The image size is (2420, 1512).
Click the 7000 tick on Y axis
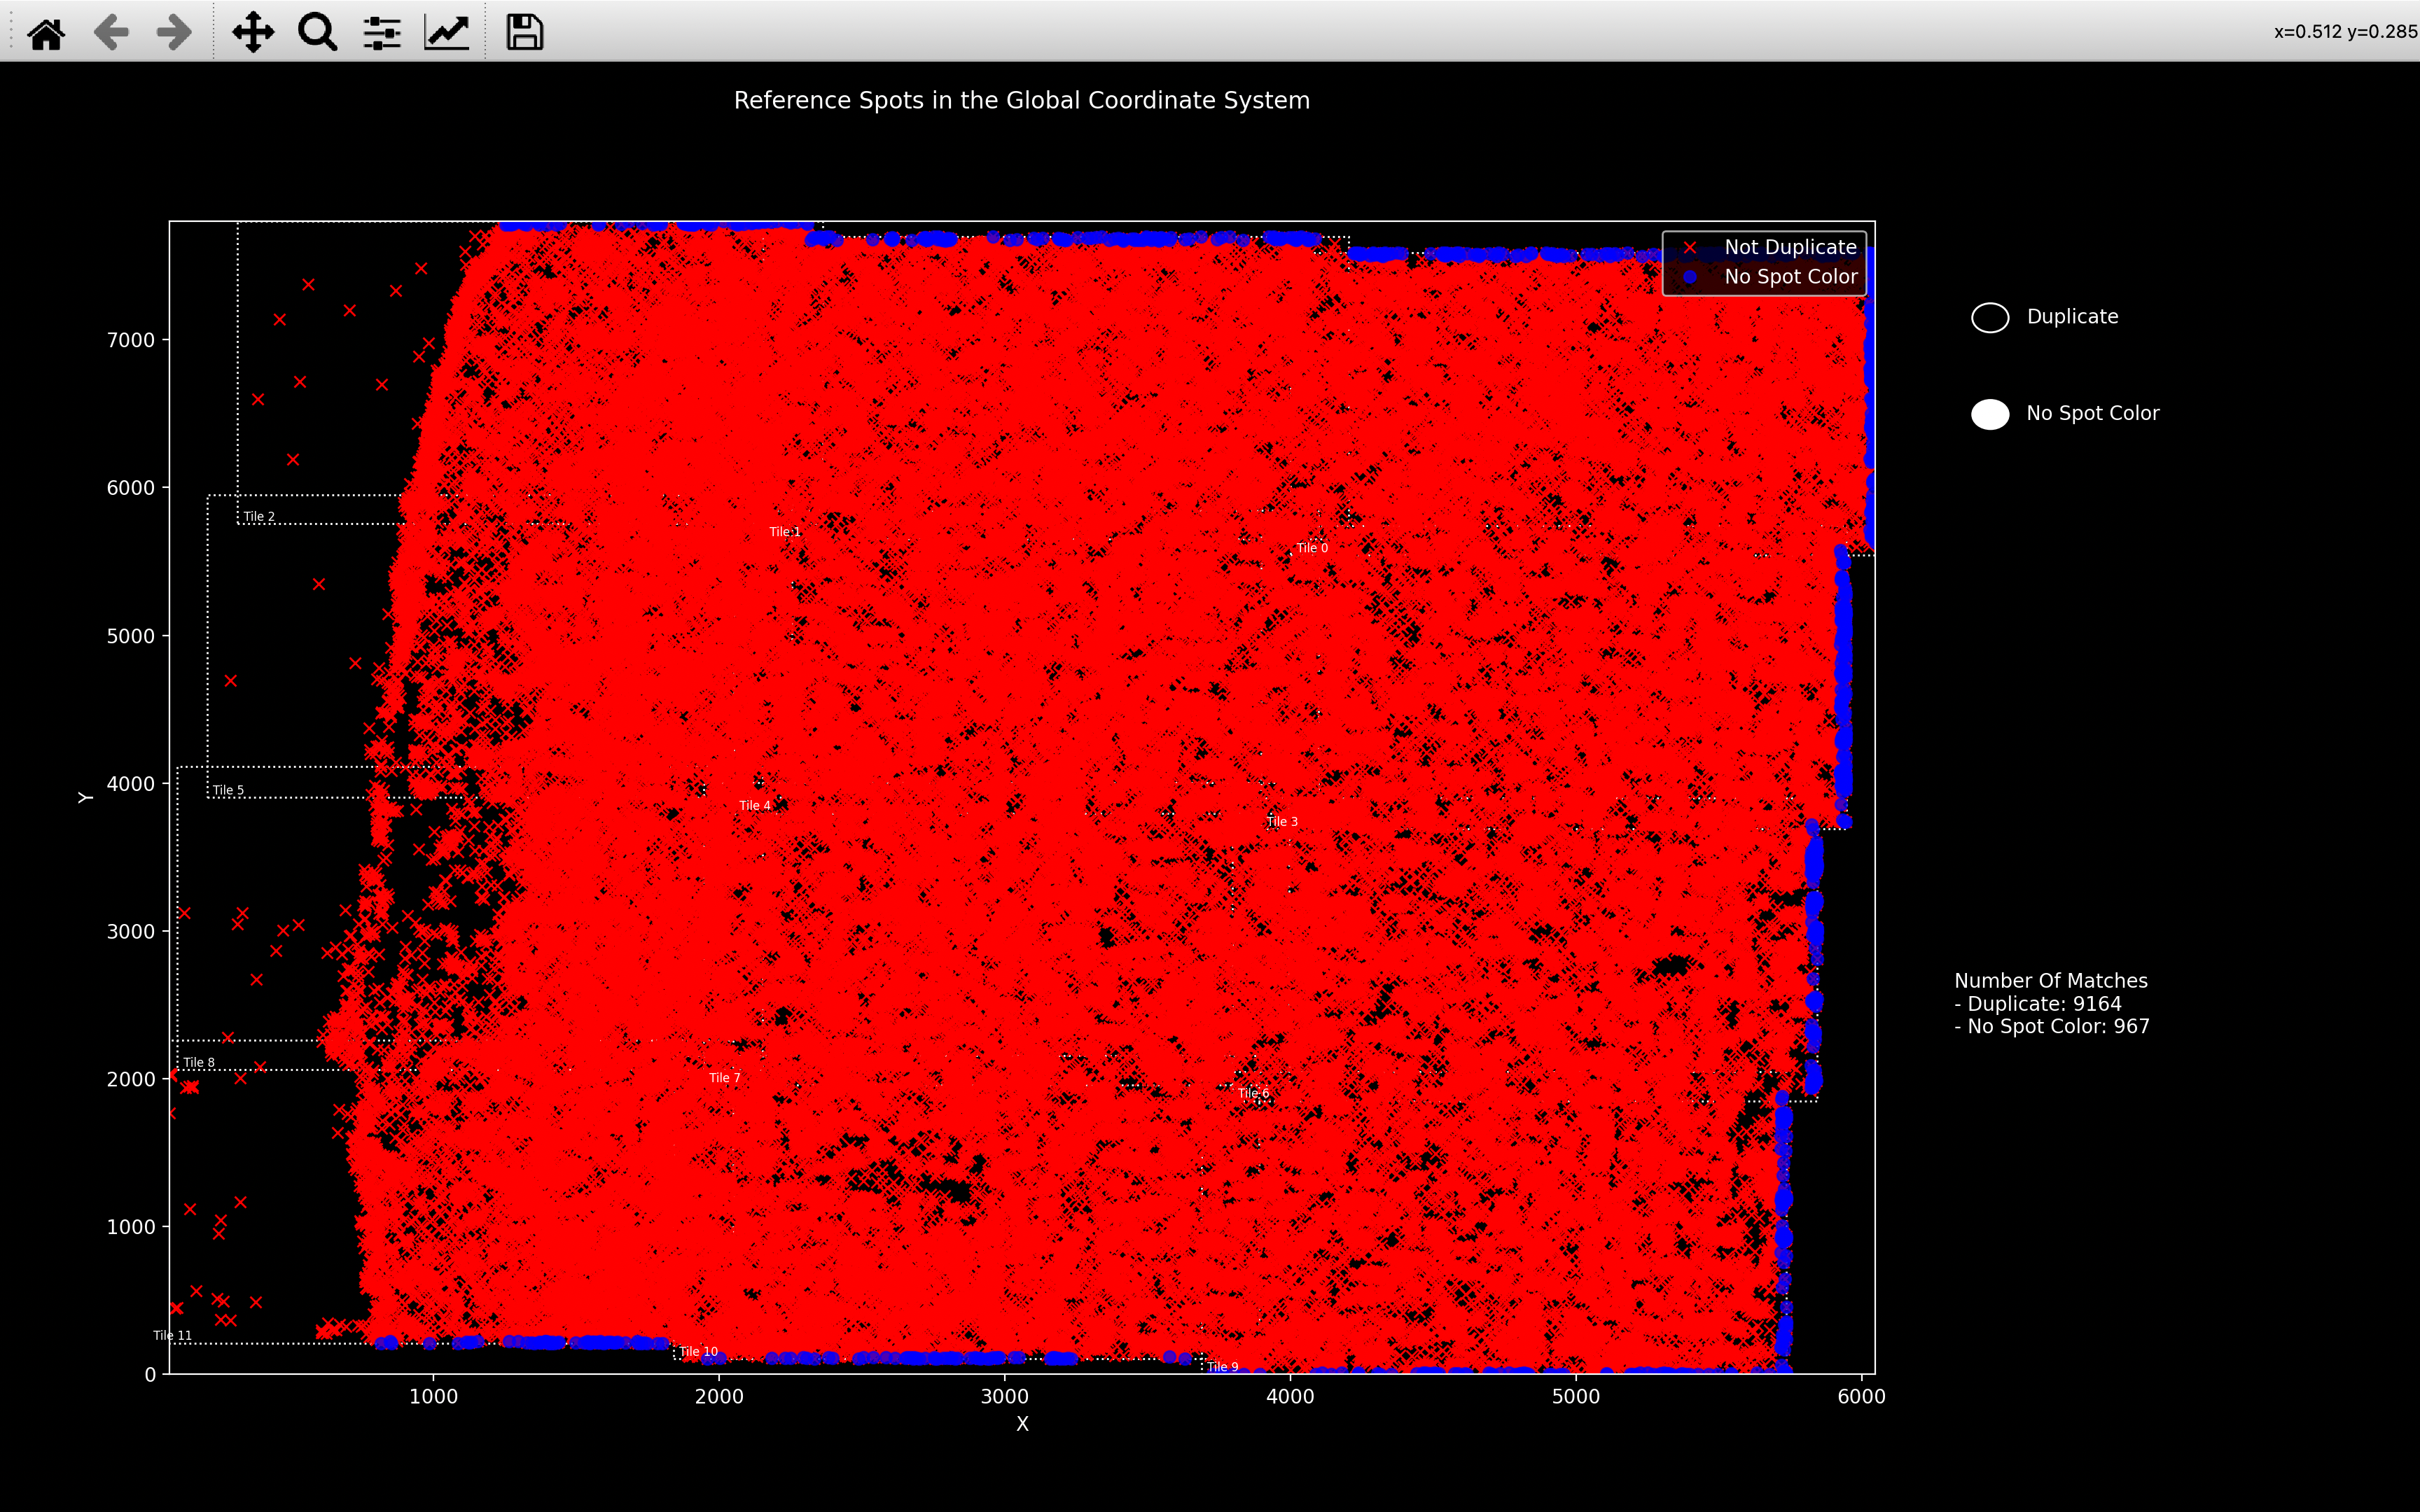[131, 340]
